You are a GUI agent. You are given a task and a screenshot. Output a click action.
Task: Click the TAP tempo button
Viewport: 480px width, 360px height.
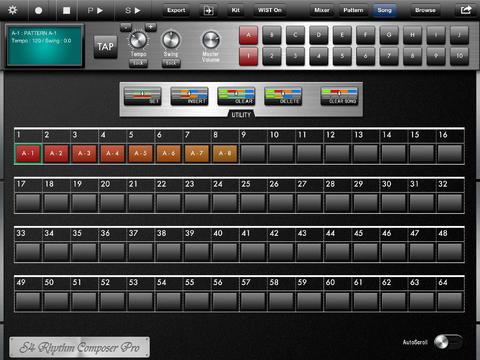point(106,47)
